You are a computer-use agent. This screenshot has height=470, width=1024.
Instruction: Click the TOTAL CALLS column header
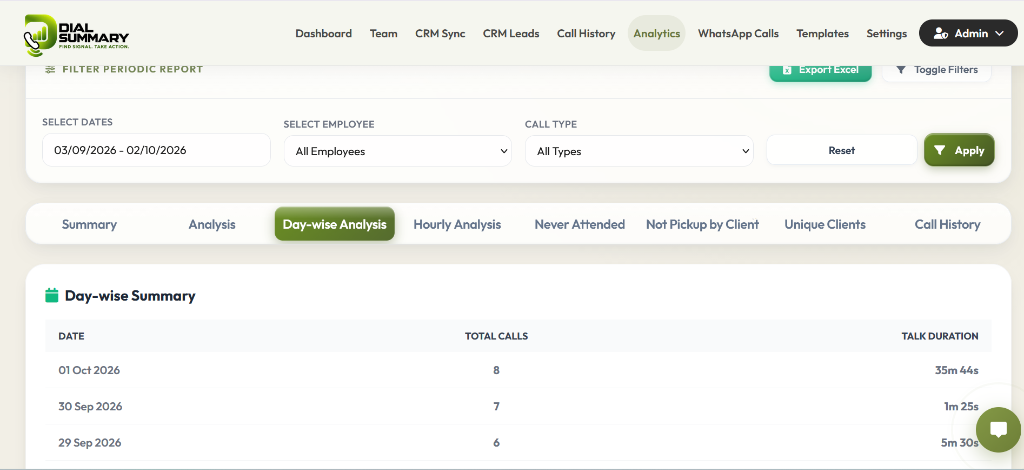click(496, 336)
